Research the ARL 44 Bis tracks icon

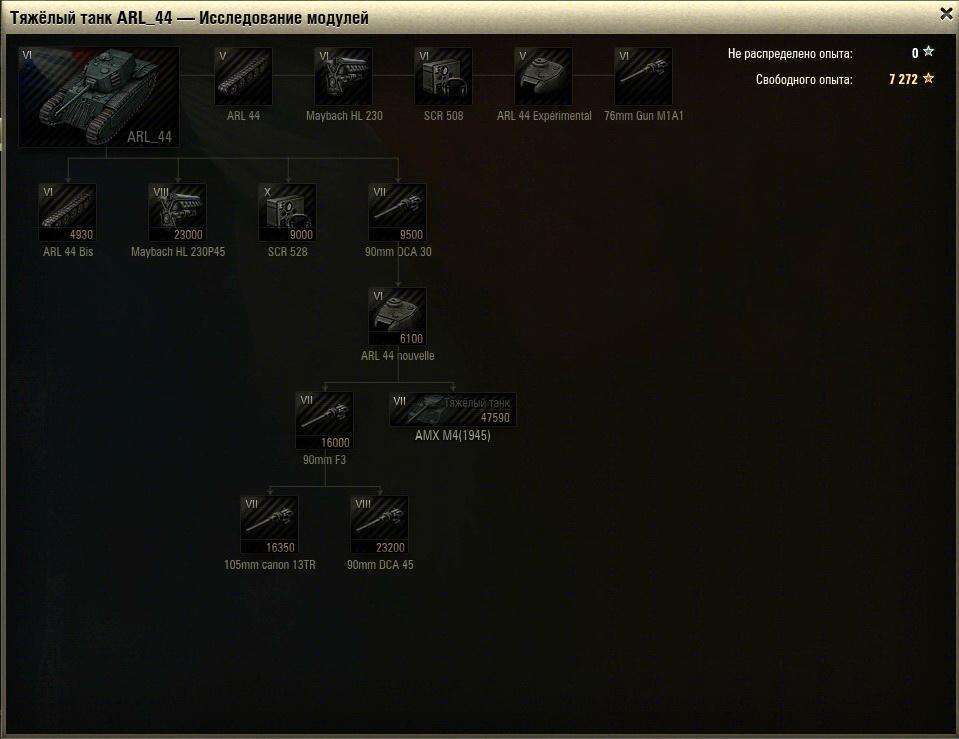point(67,212)
